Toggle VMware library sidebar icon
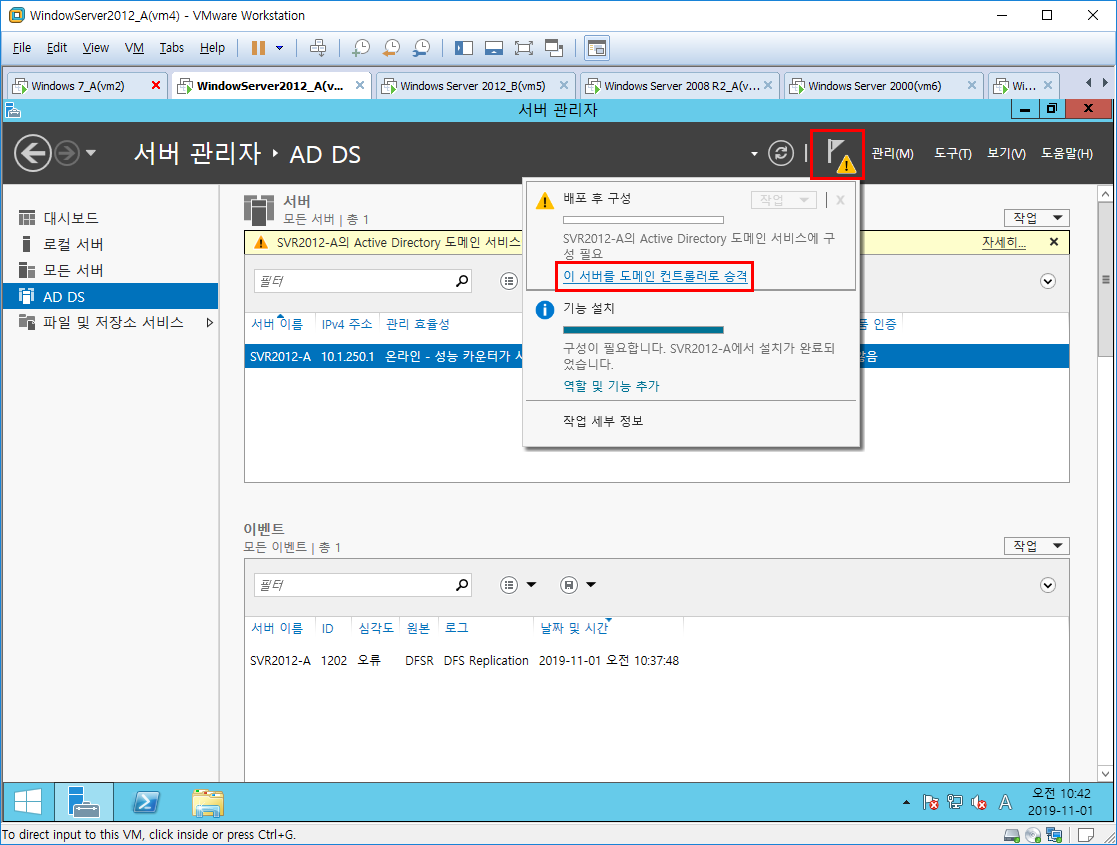Image resolution: width=1117 pixels, height=845 pixels. 464,48
